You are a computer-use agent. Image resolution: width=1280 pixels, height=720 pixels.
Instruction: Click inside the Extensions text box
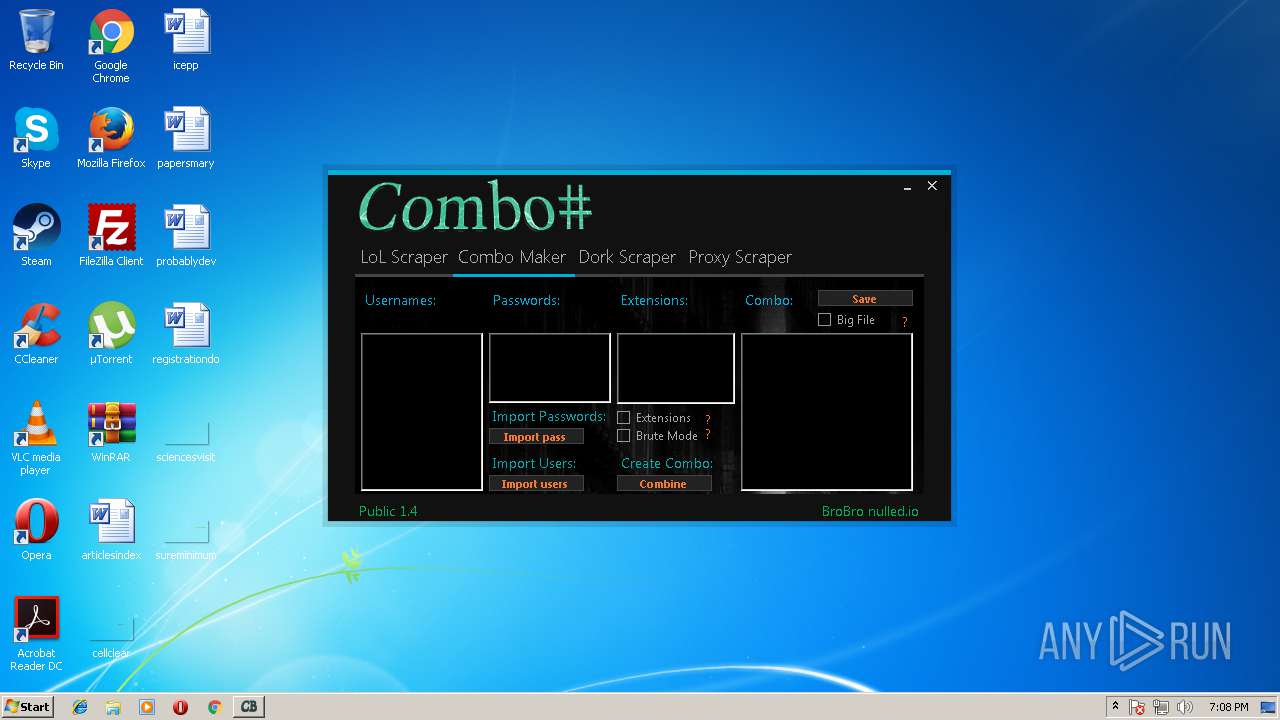pos(676,368)
